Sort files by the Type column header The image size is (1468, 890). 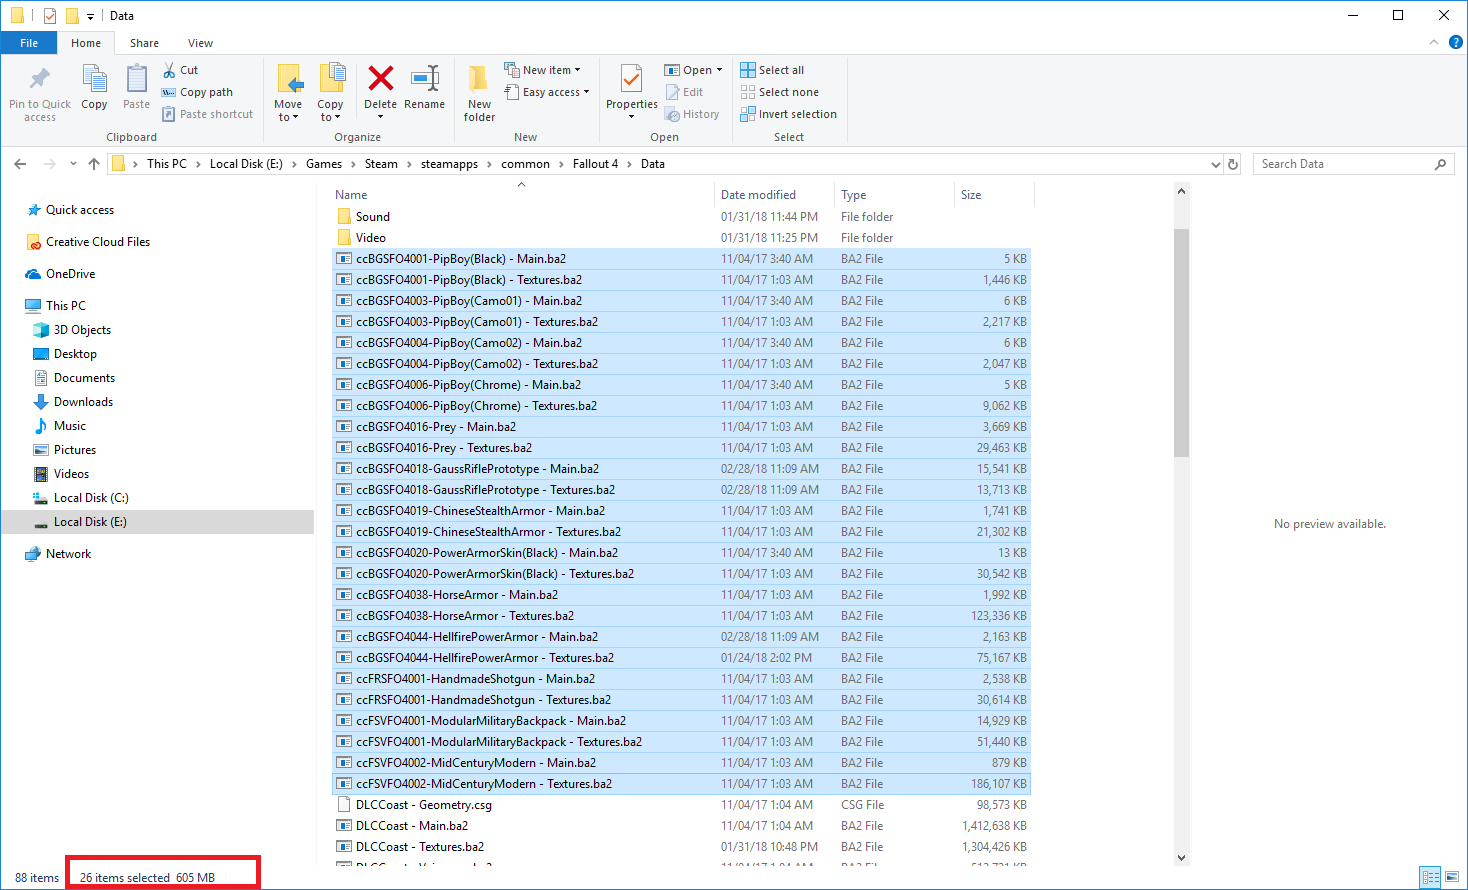tap(853, 195)
